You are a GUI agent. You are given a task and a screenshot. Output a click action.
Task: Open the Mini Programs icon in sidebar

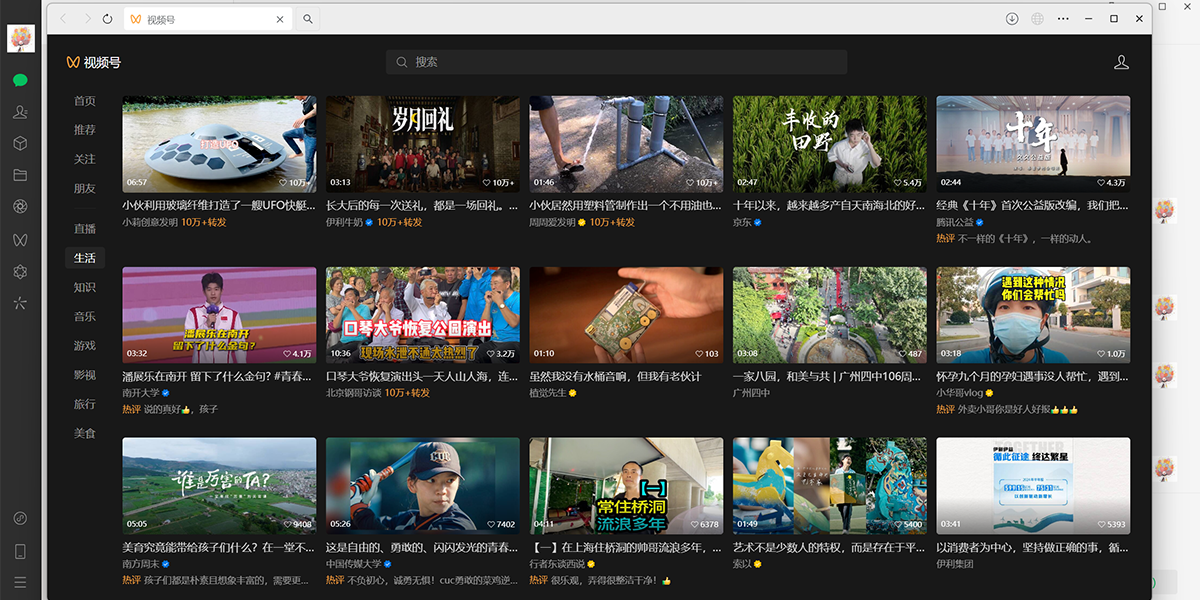click(20, 302)
